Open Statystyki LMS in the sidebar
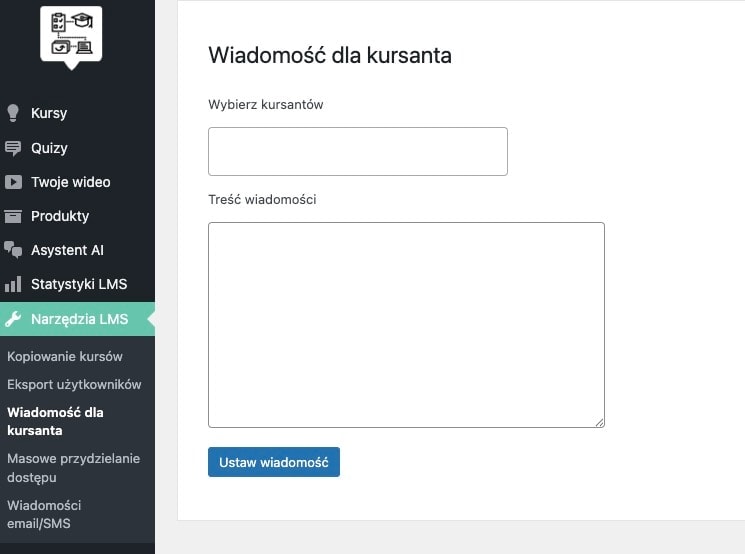This screenshot has width=745, height=554. click(x=77, y=284)
